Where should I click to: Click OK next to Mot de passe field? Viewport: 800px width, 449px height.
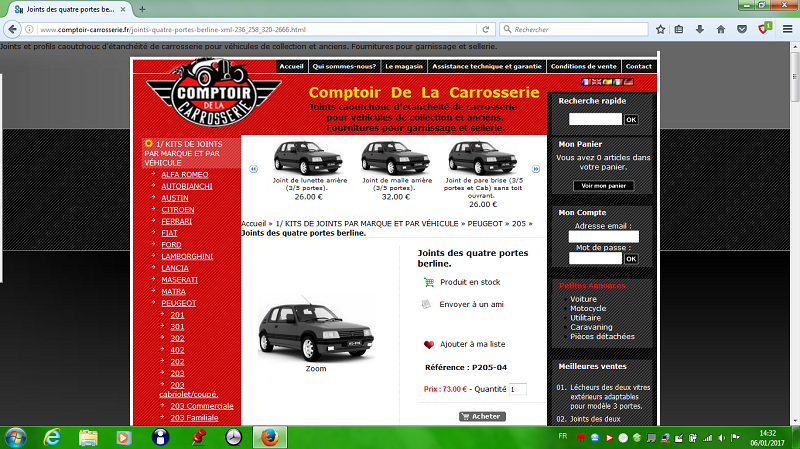631,259
